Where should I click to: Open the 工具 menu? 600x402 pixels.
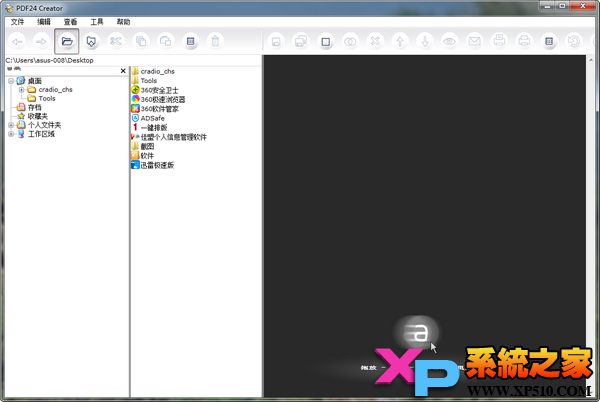point(97,22)
